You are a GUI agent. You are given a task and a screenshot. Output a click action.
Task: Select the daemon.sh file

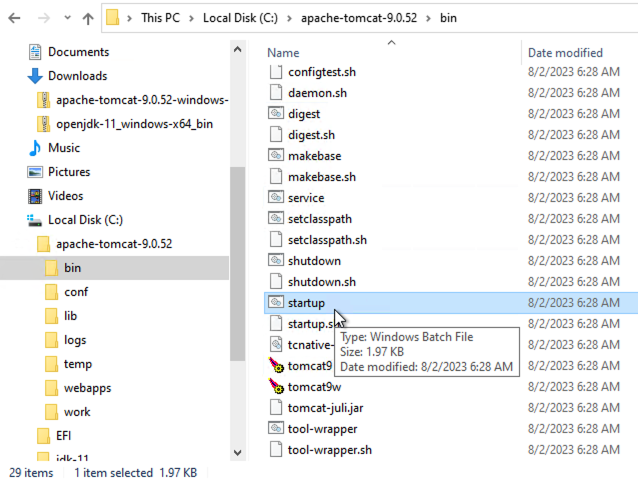(x=318, y=93)
